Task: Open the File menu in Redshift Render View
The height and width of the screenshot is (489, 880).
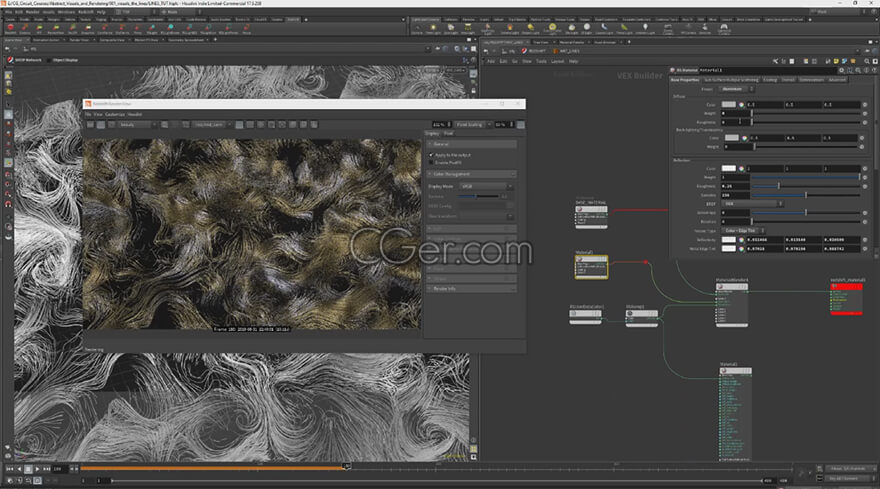Action: [88, 115]
